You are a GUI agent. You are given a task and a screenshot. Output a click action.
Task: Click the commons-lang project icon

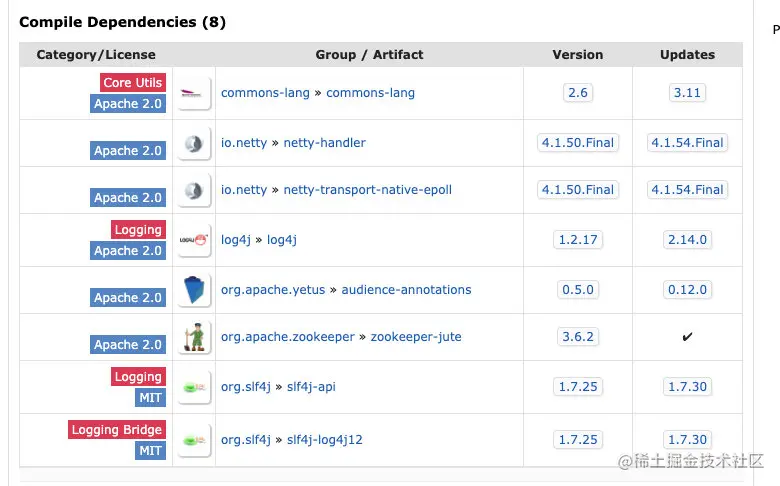pos(194,93)
